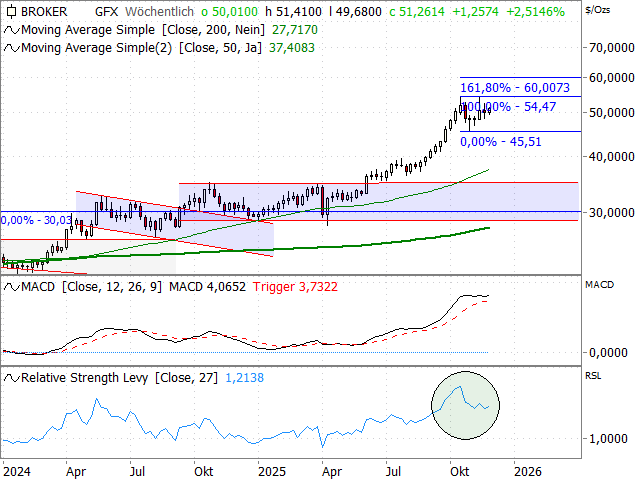
Task: Select the 0,00% - 45,51 Fibonacci label
Action: click(501, 142)
